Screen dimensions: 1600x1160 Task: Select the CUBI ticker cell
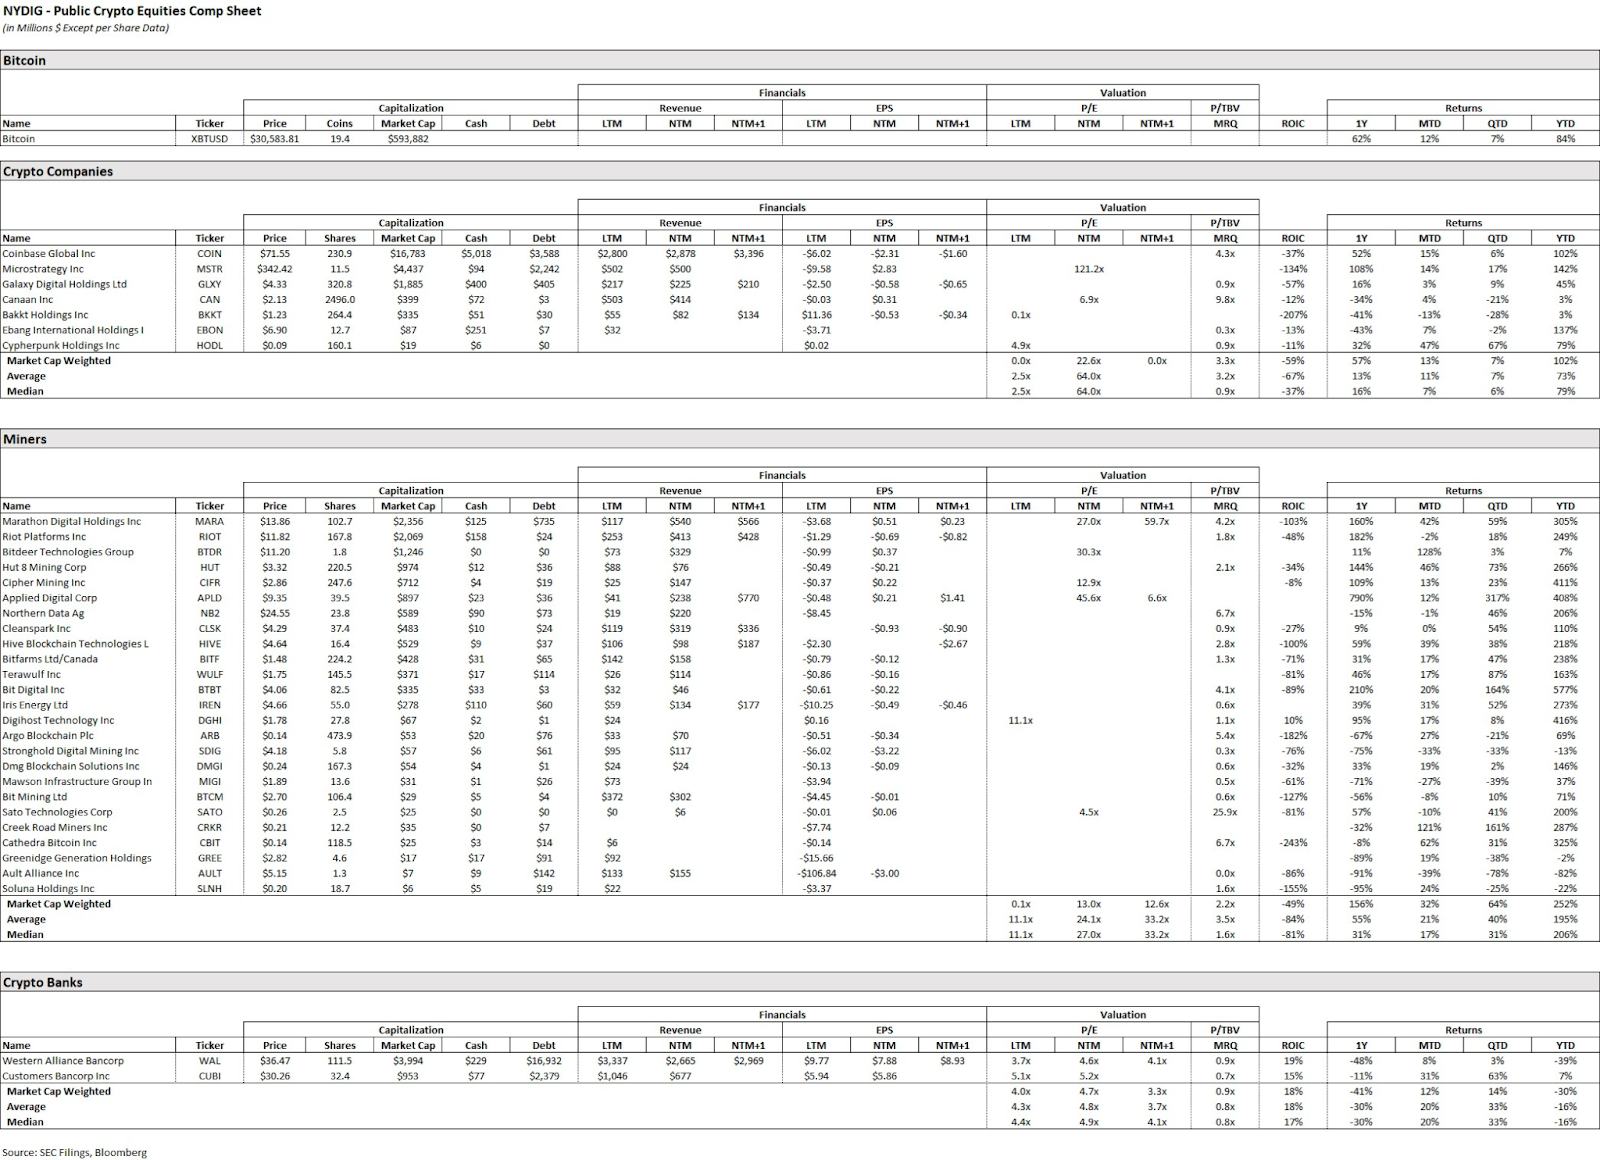(210, 1076)
